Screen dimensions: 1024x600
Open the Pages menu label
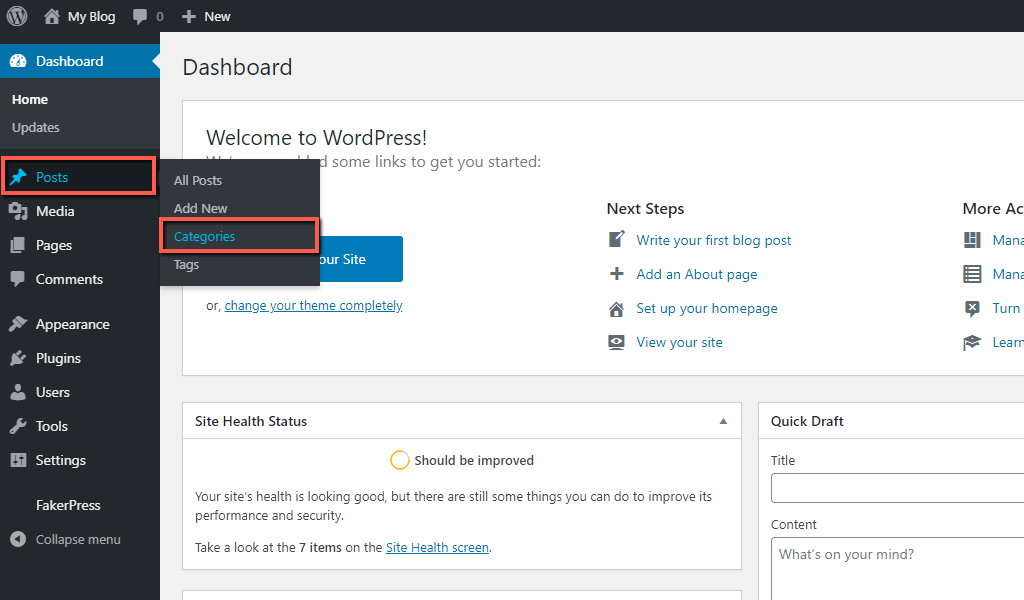54,245
